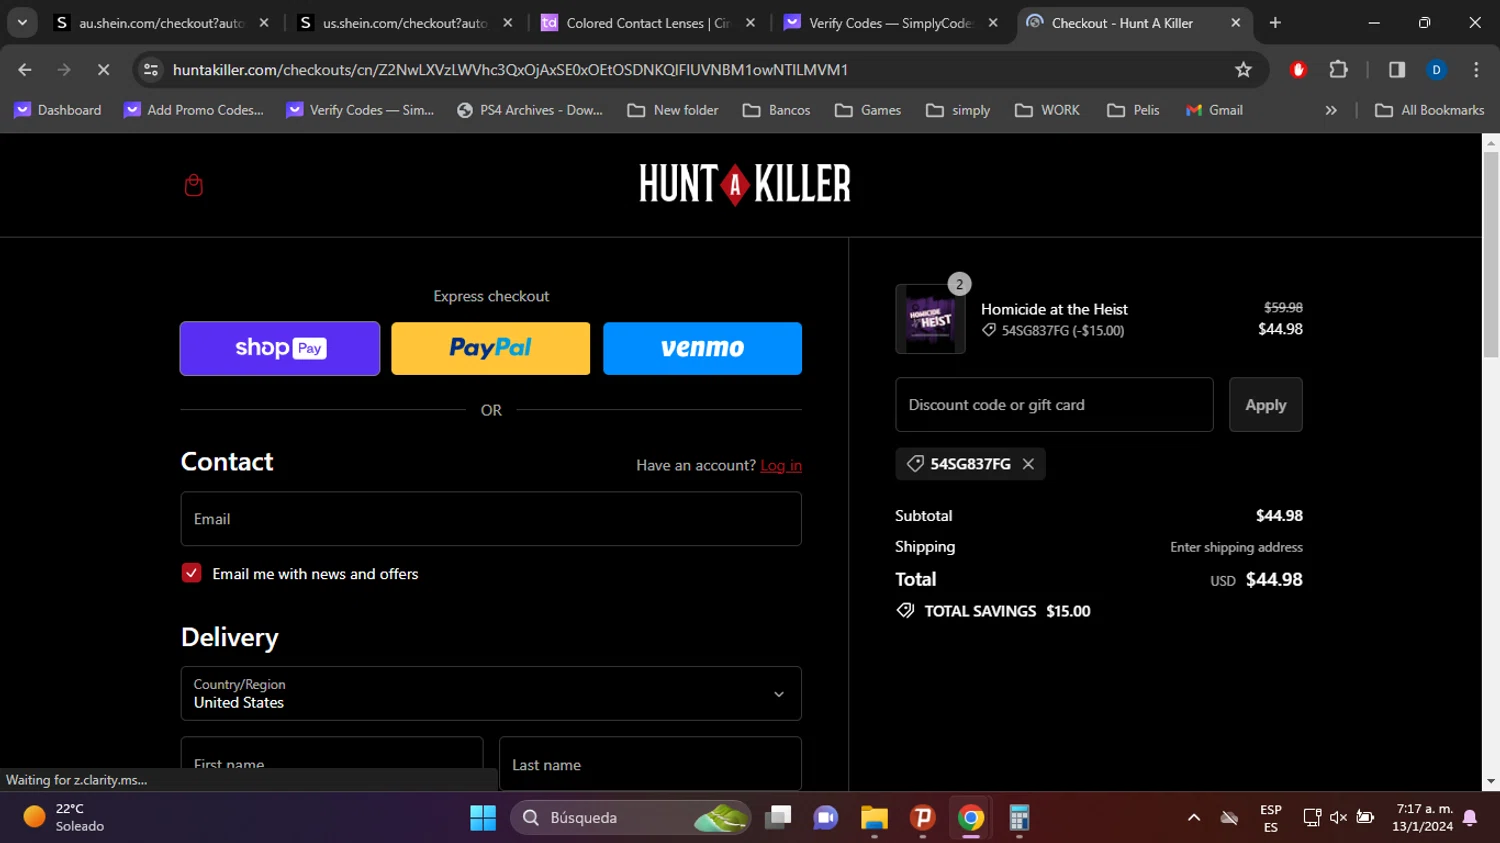Open the PS4 Archives bookmark
The height and width of the screenshot is (843, 1500).
(x=530, y=110)
